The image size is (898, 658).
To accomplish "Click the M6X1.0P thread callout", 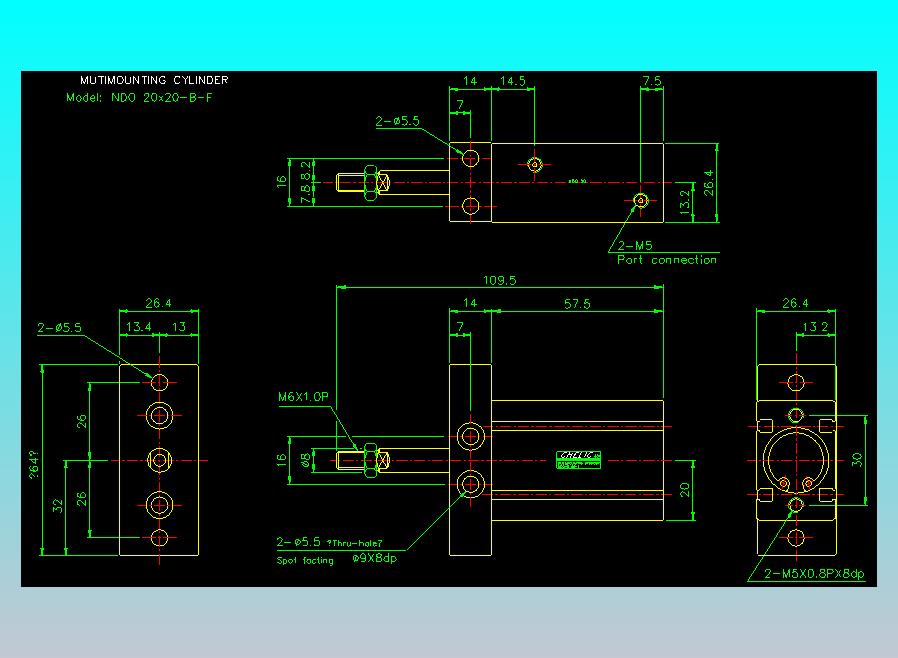I will (304, 396).
